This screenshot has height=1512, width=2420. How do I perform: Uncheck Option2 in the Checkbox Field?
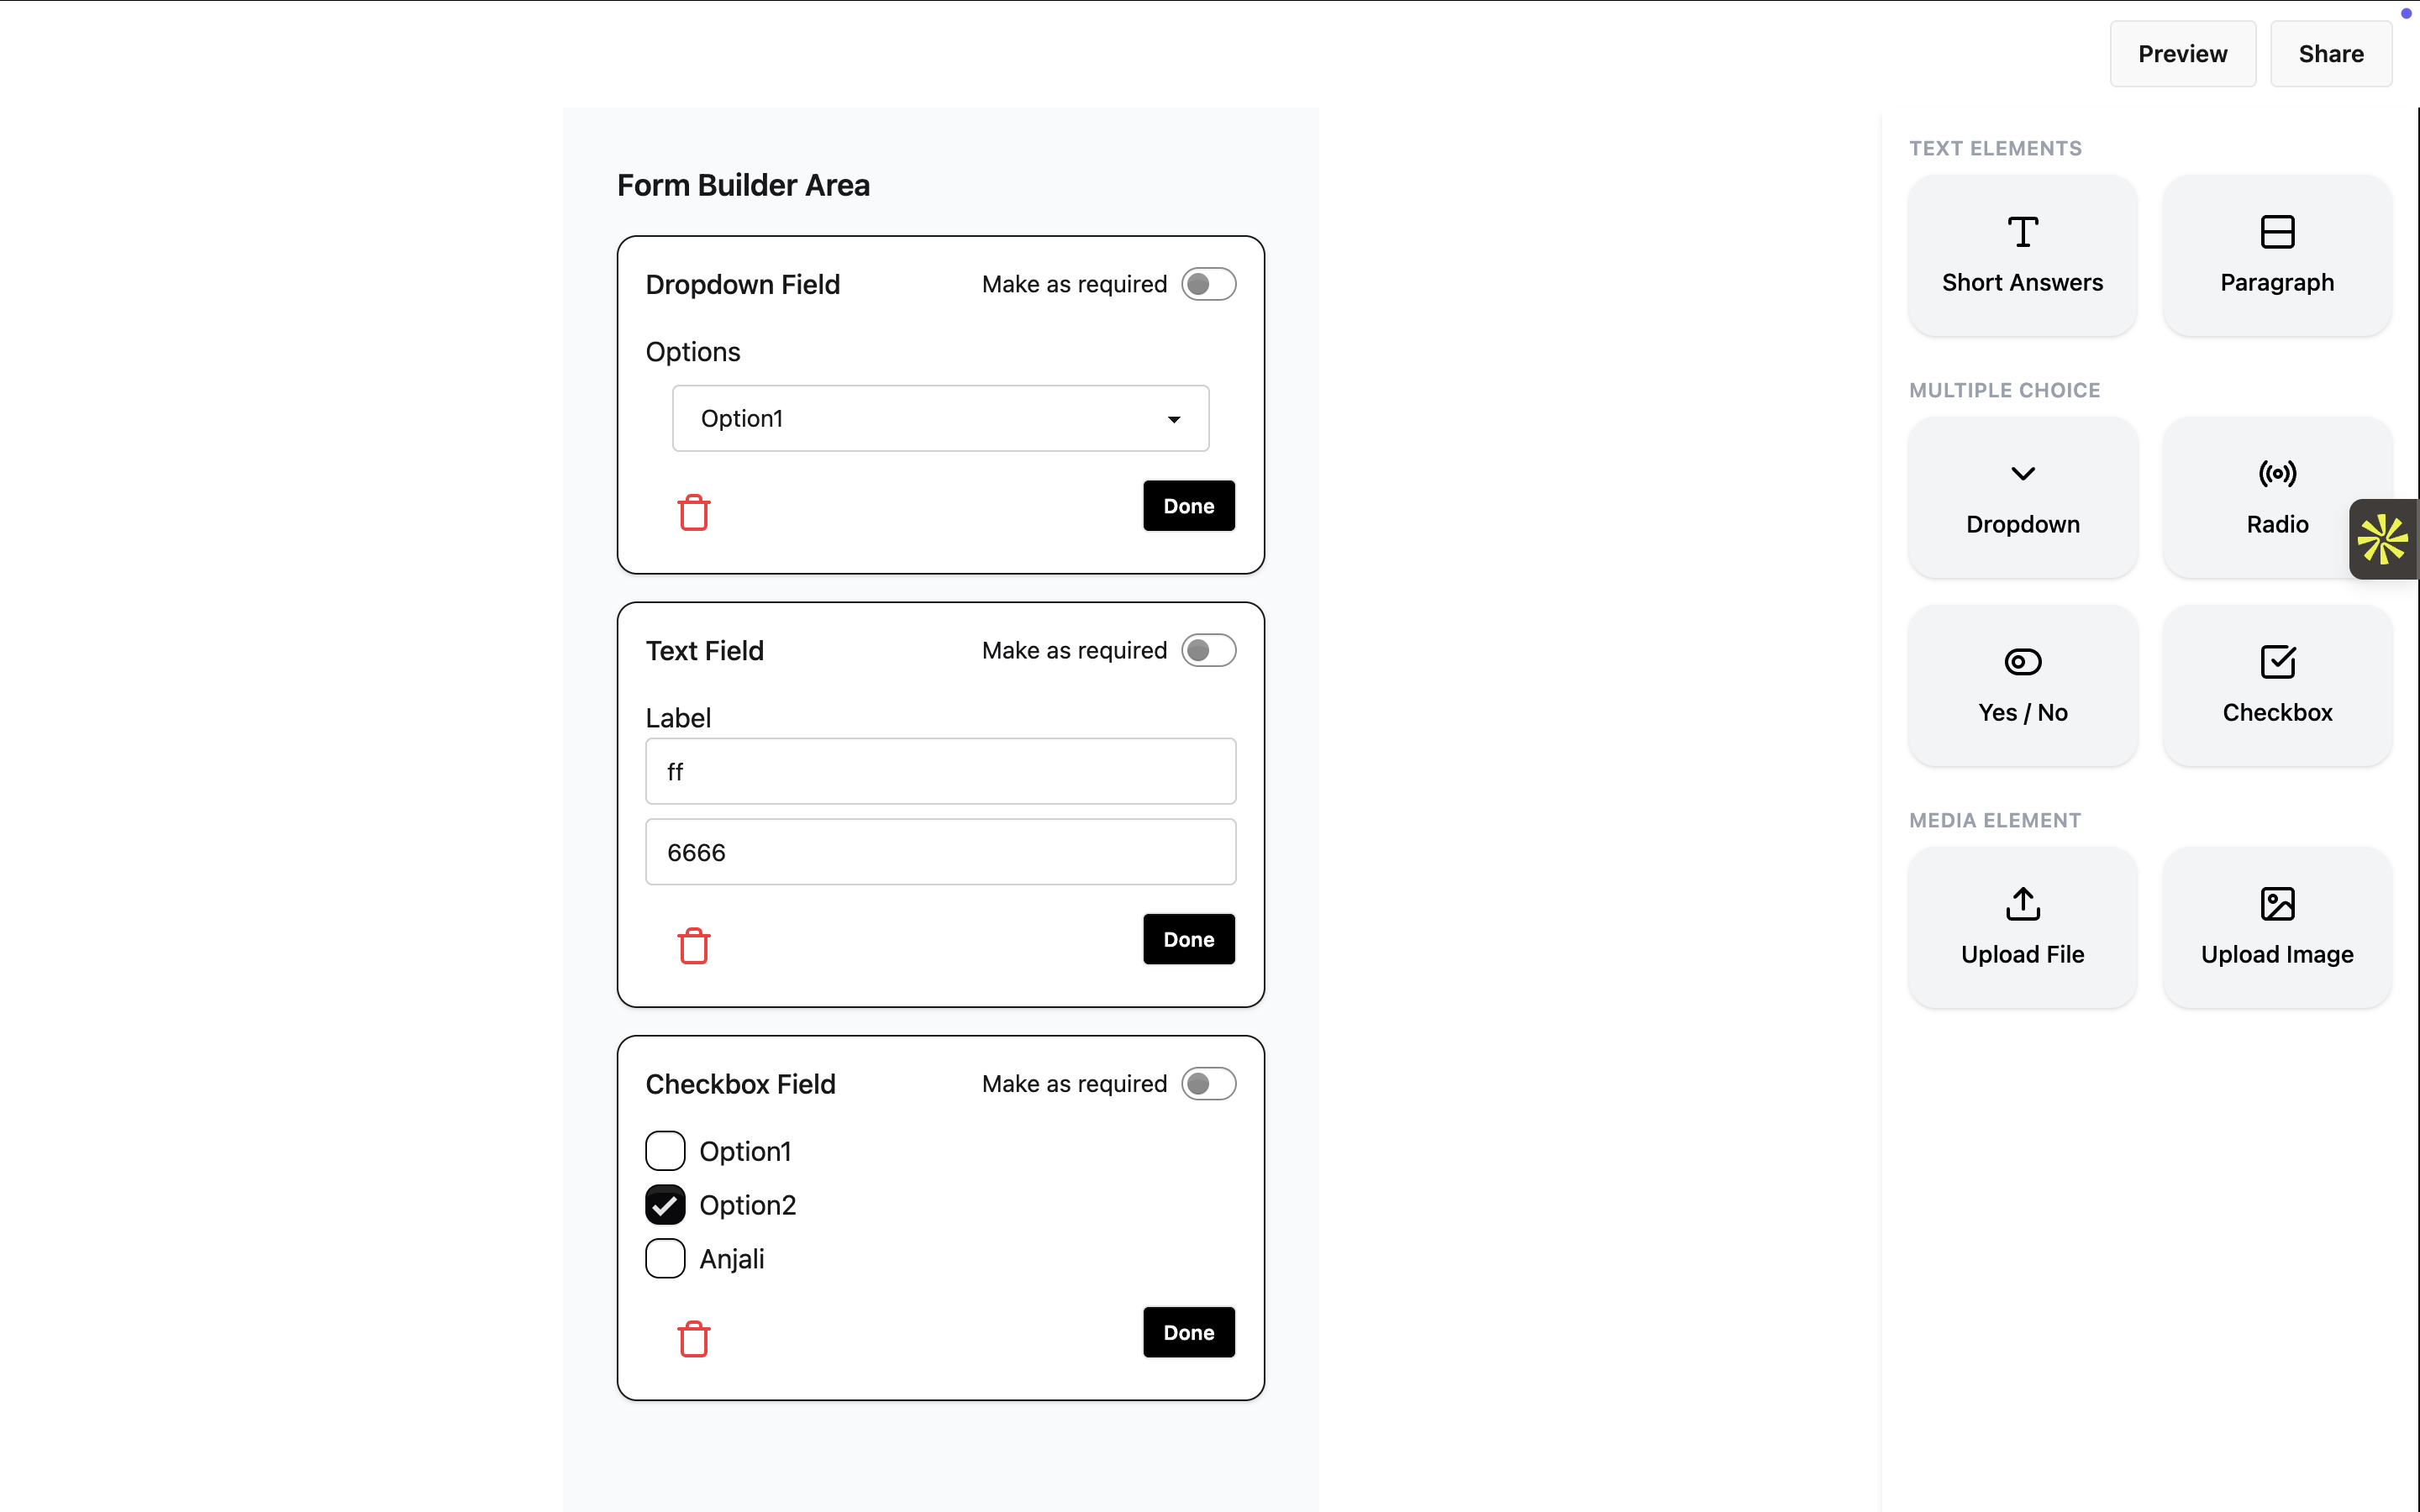[665, 1204]
